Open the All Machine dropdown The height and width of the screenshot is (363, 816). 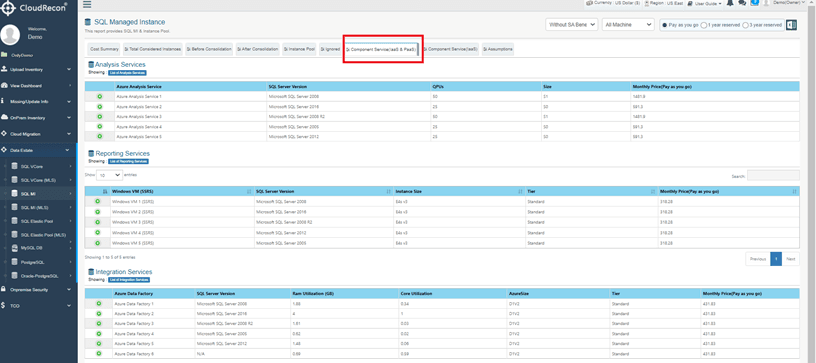click(628, 24)
